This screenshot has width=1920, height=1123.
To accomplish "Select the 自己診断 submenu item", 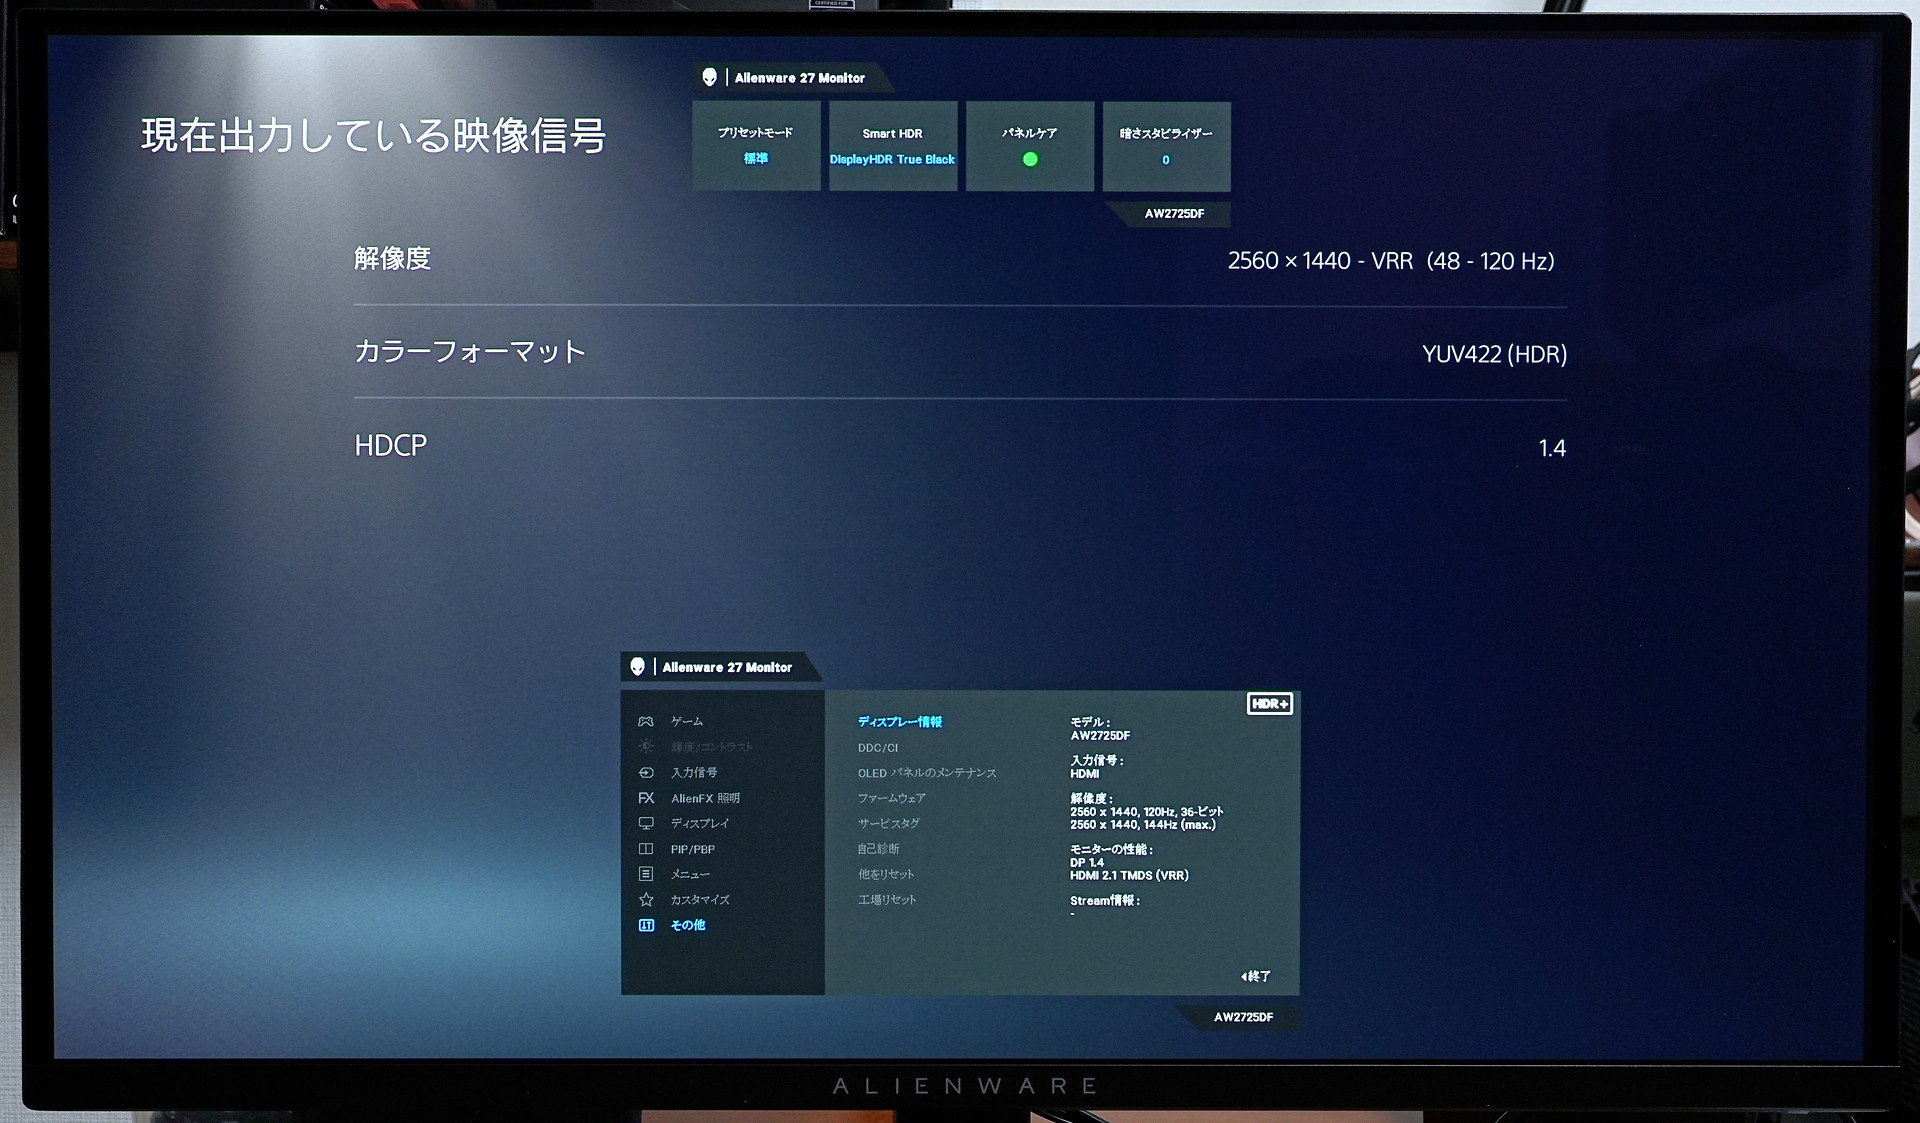I will tap(878, 849).
